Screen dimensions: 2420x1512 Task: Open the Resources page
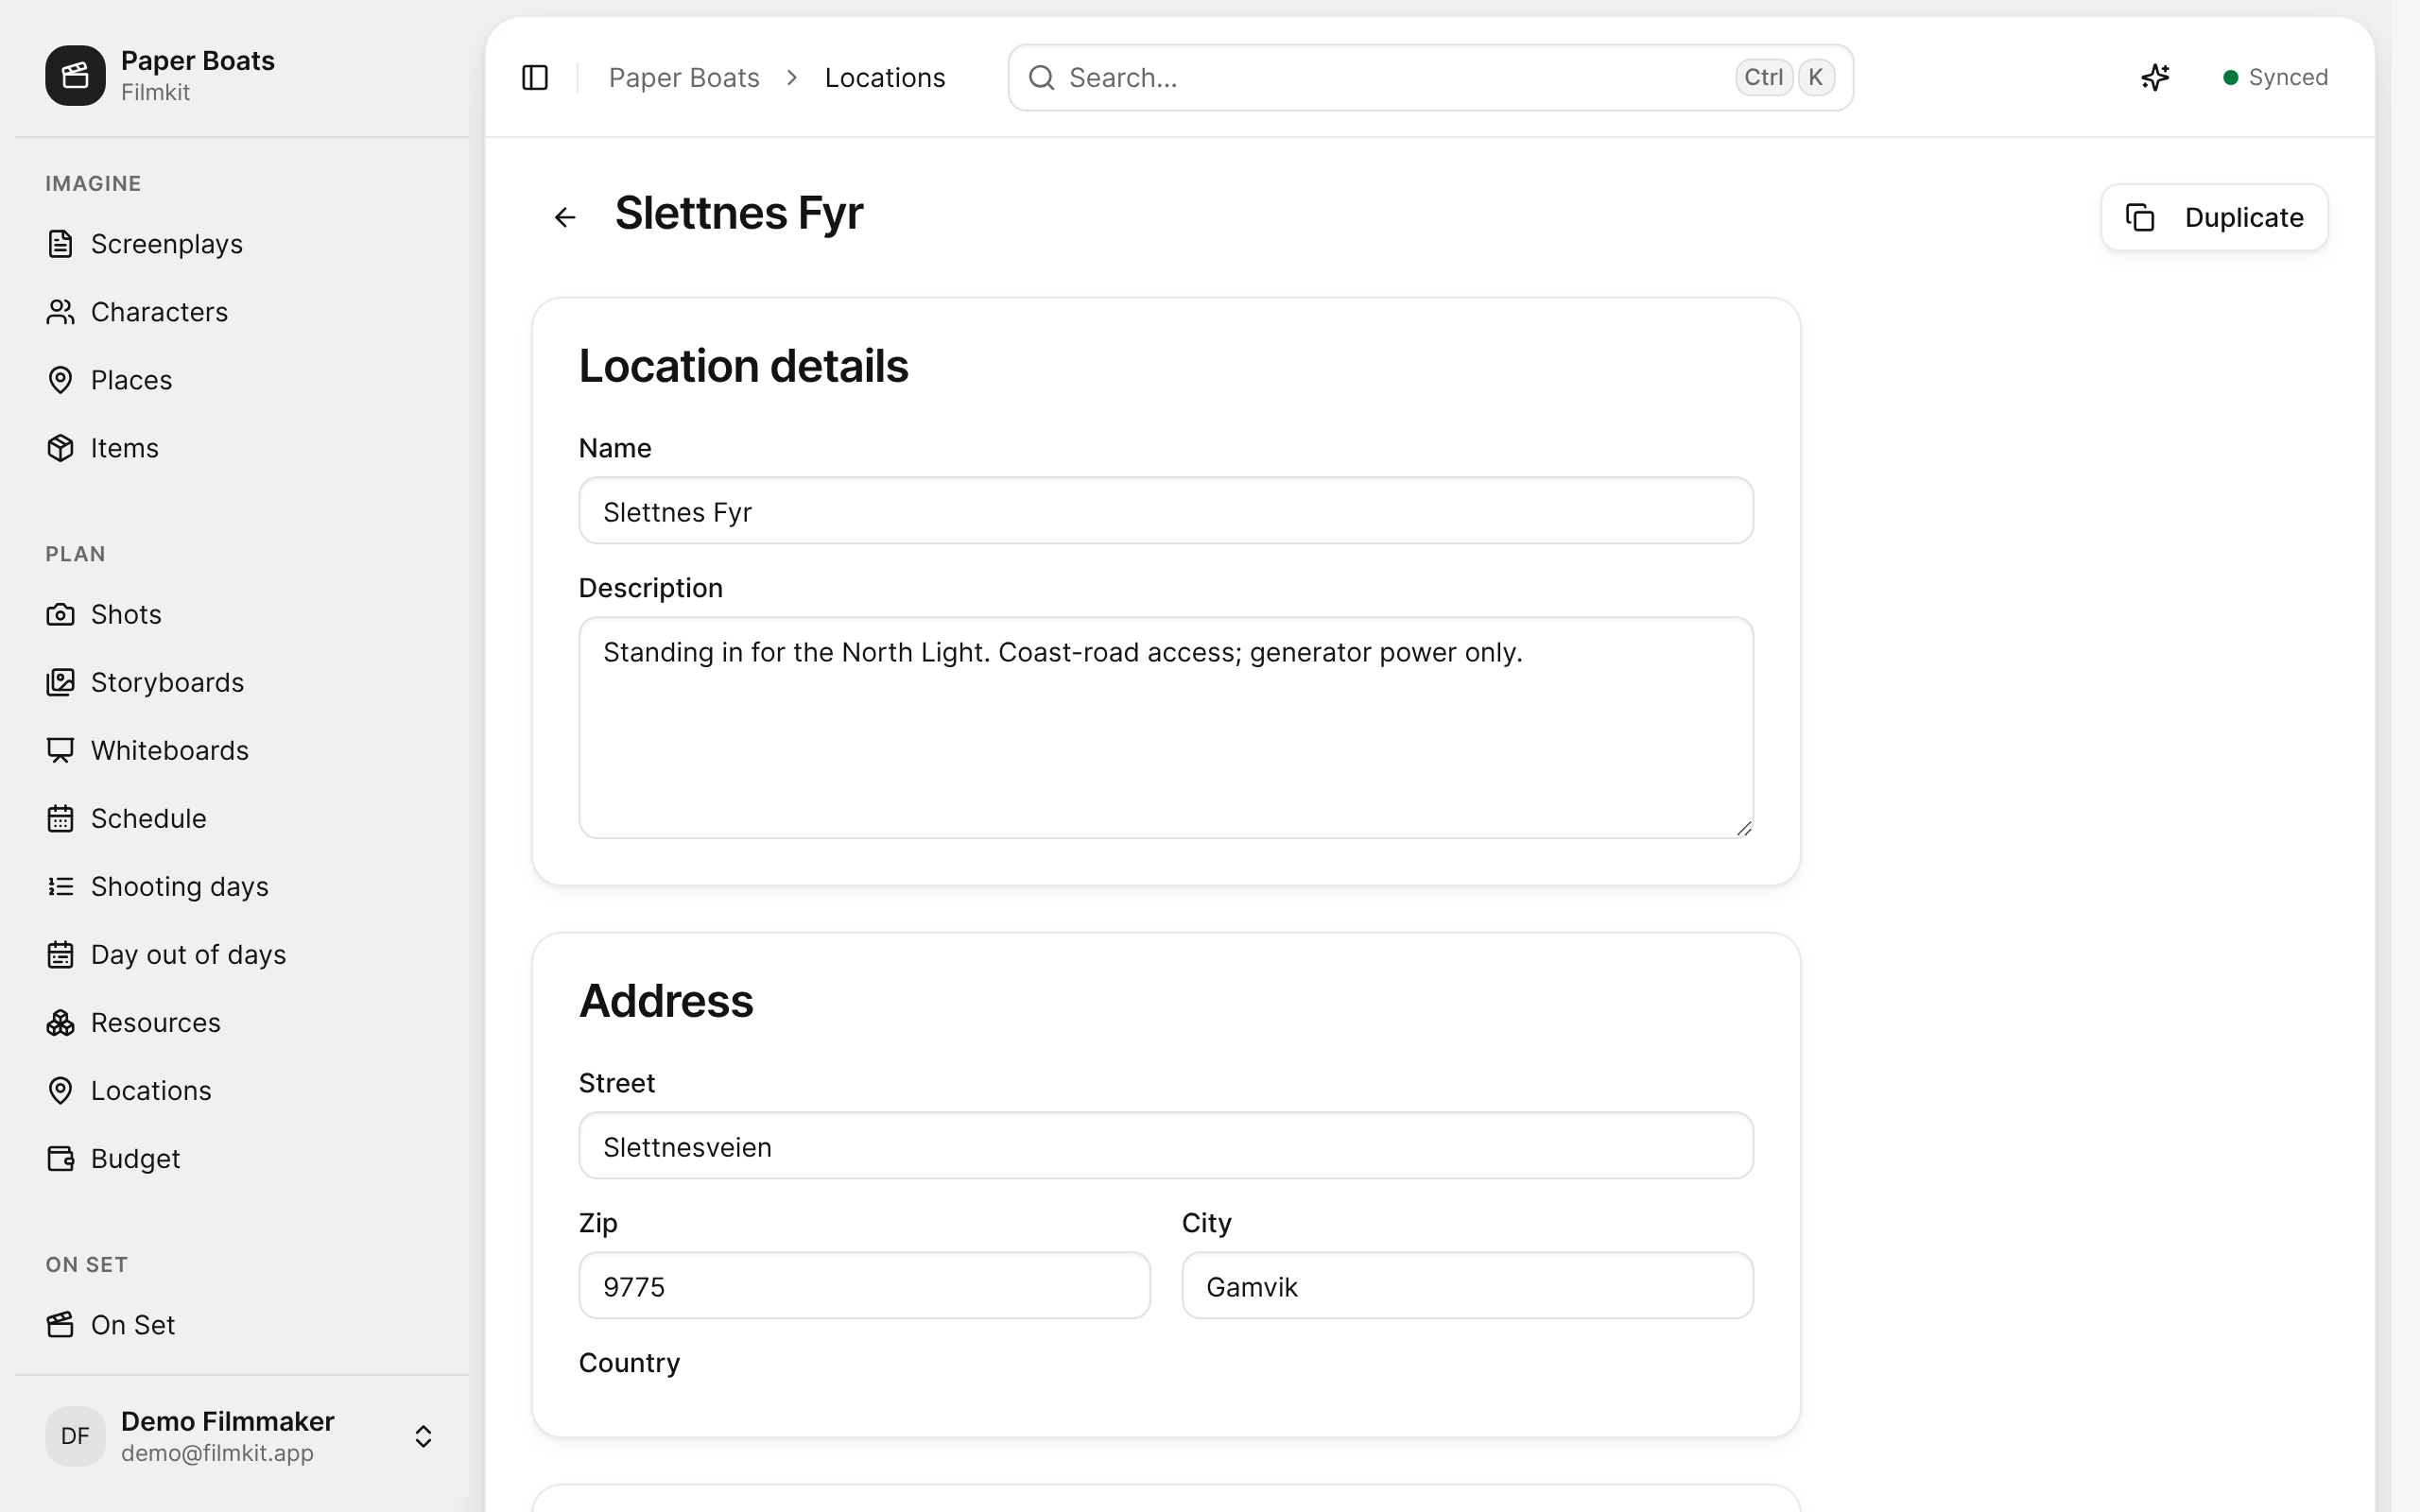(242, 1022)
